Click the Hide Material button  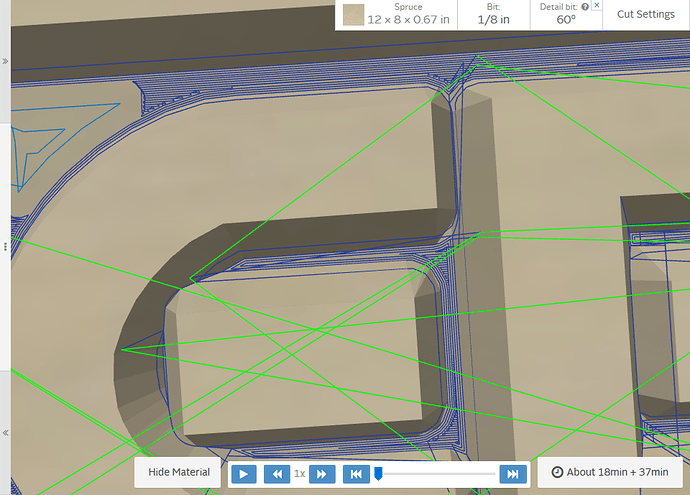pos(178,472)
